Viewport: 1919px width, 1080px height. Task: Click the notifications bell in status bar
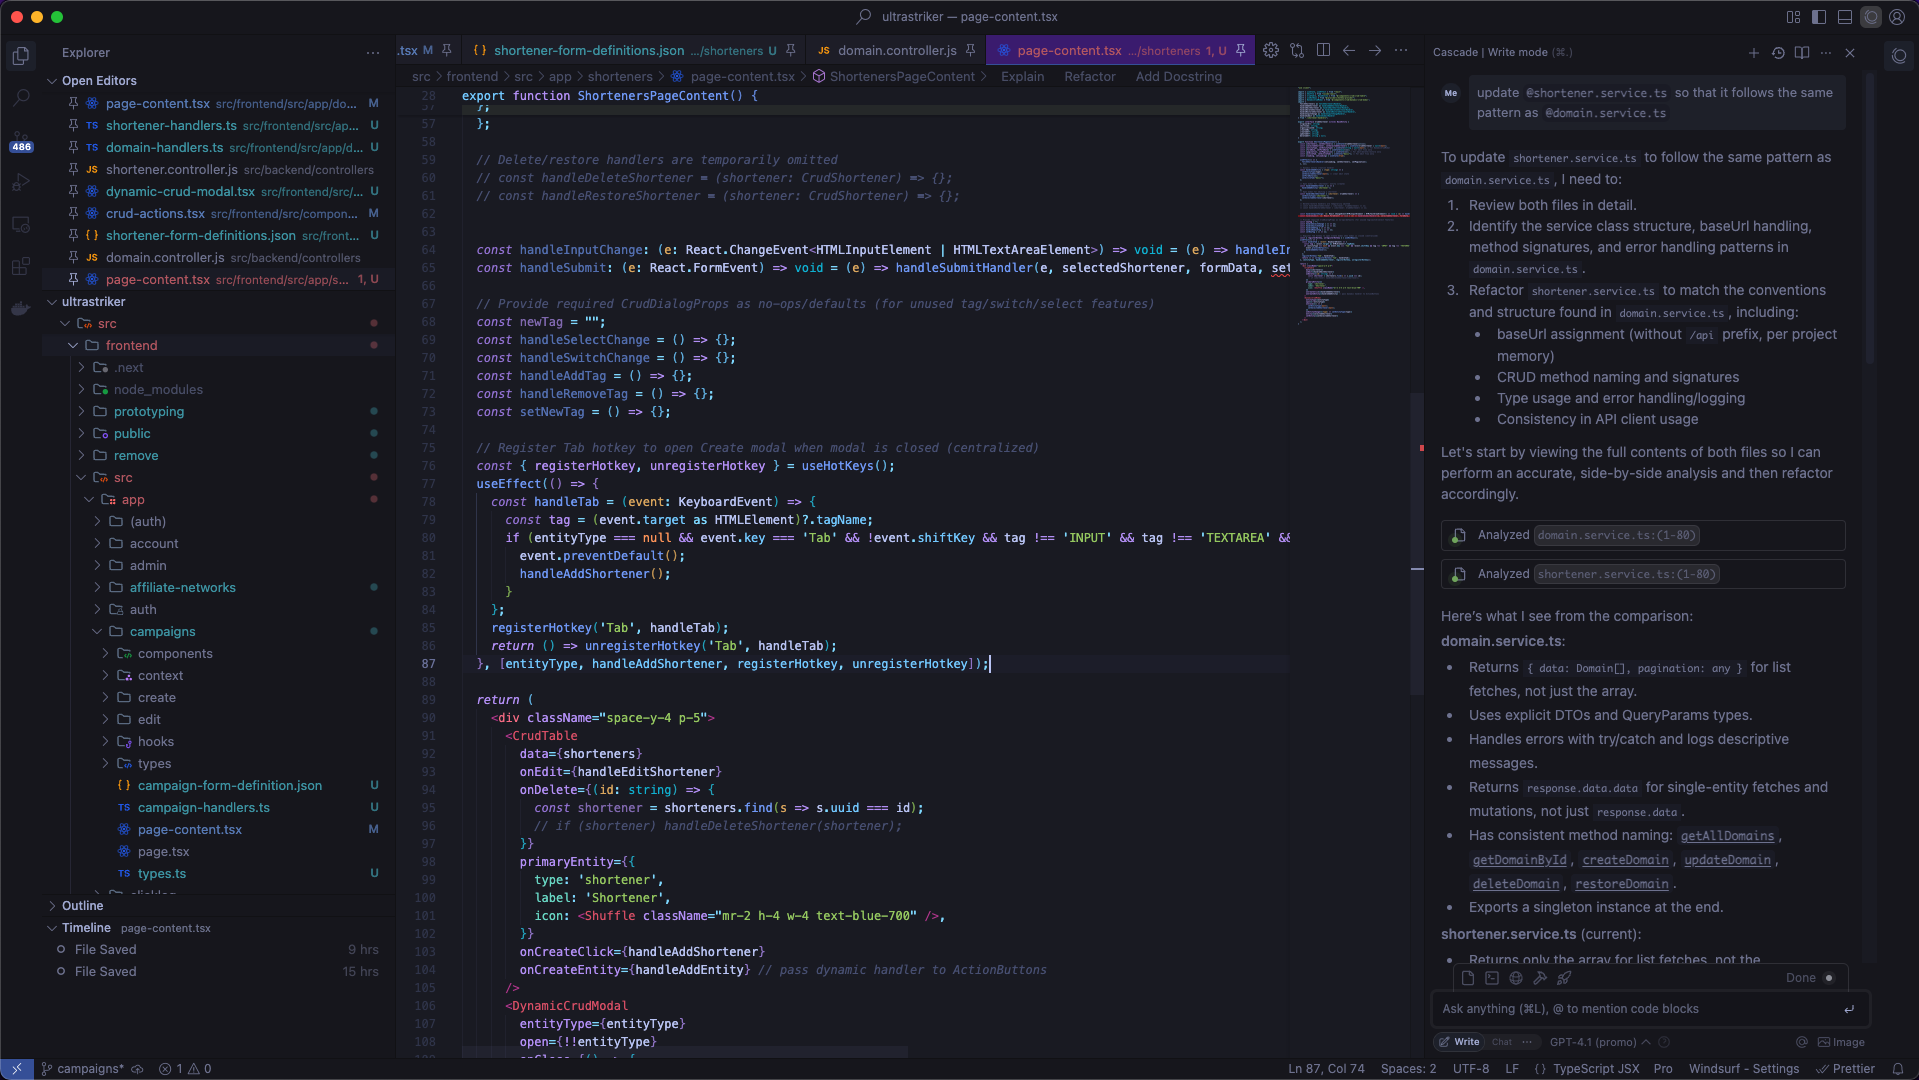pyautogui.click(x=1897, y=1069)
